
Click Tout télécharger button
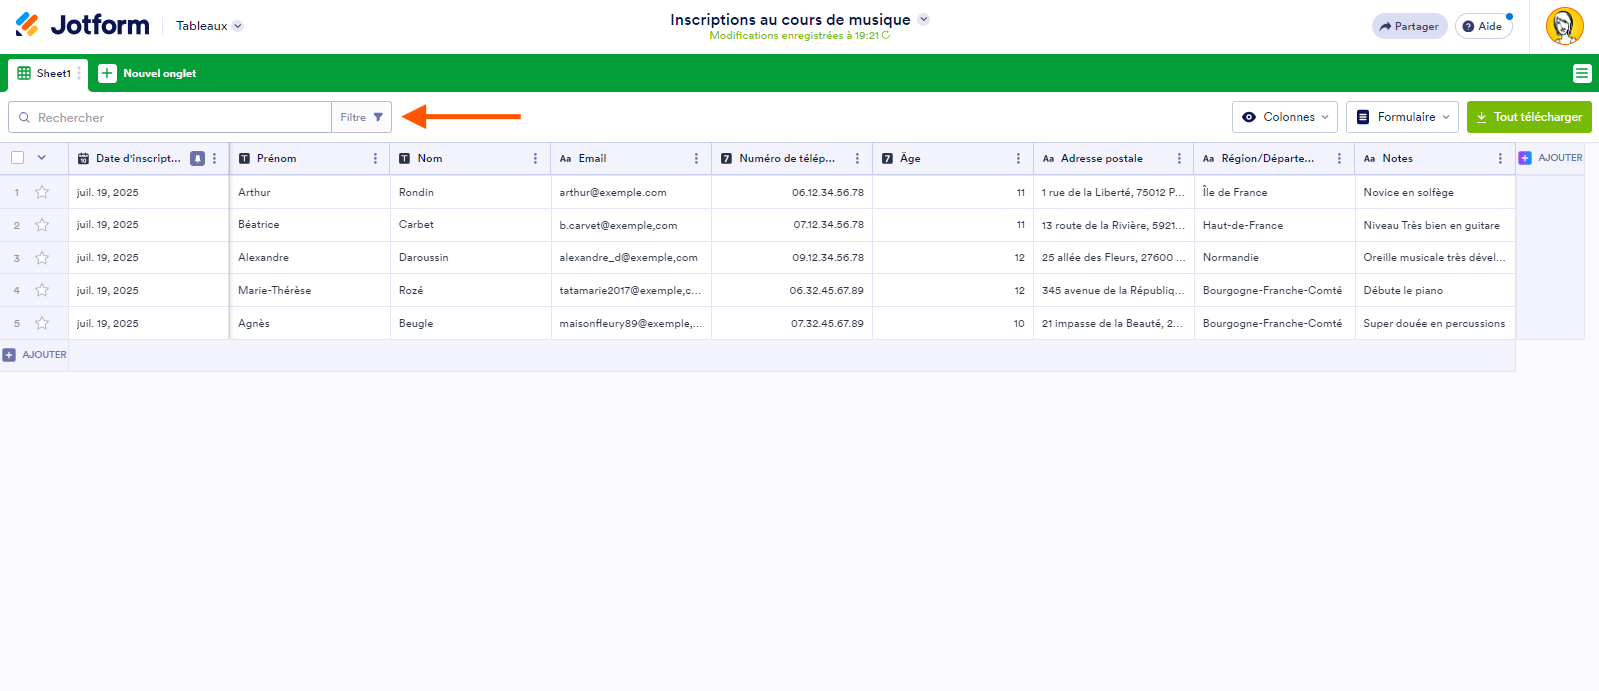click(x=1529, y=117)
